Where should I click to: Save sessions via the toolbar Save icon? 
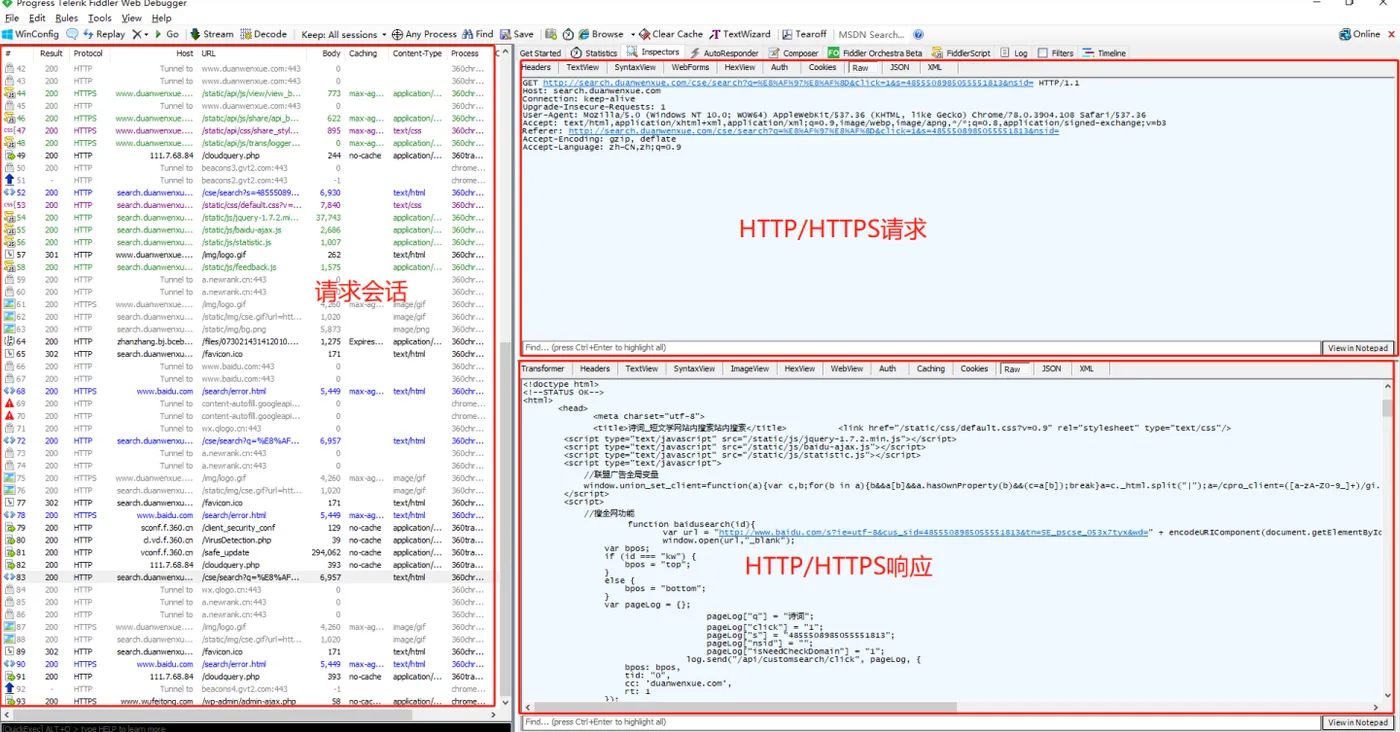[517, 34]
